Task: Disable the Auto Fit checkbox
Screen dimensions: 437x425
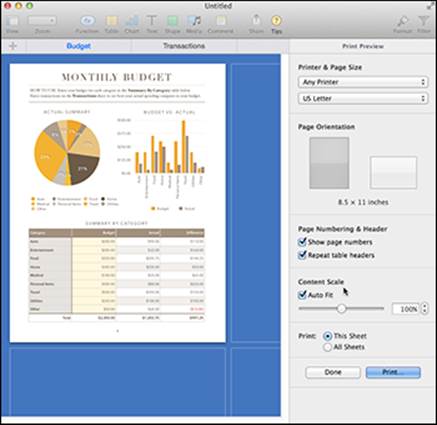Action: [302, 295]
